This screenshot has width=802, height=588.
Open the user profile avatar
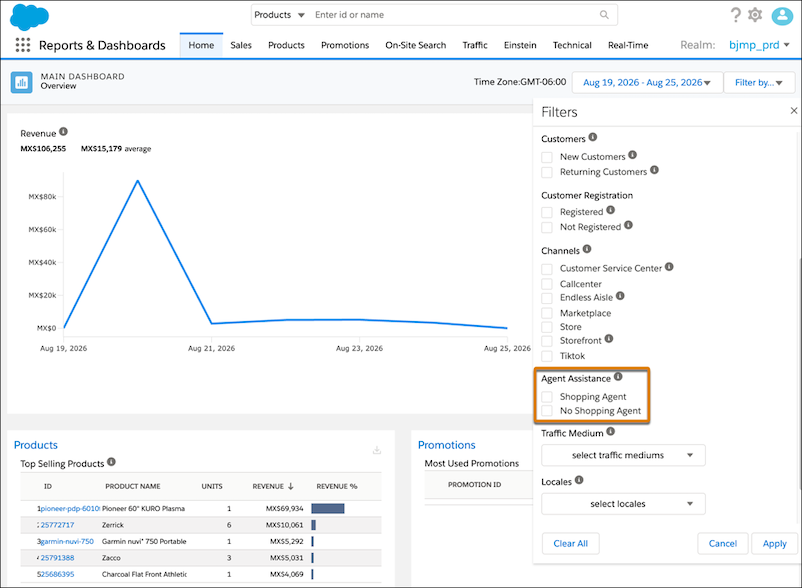click(x=782, y=16)
